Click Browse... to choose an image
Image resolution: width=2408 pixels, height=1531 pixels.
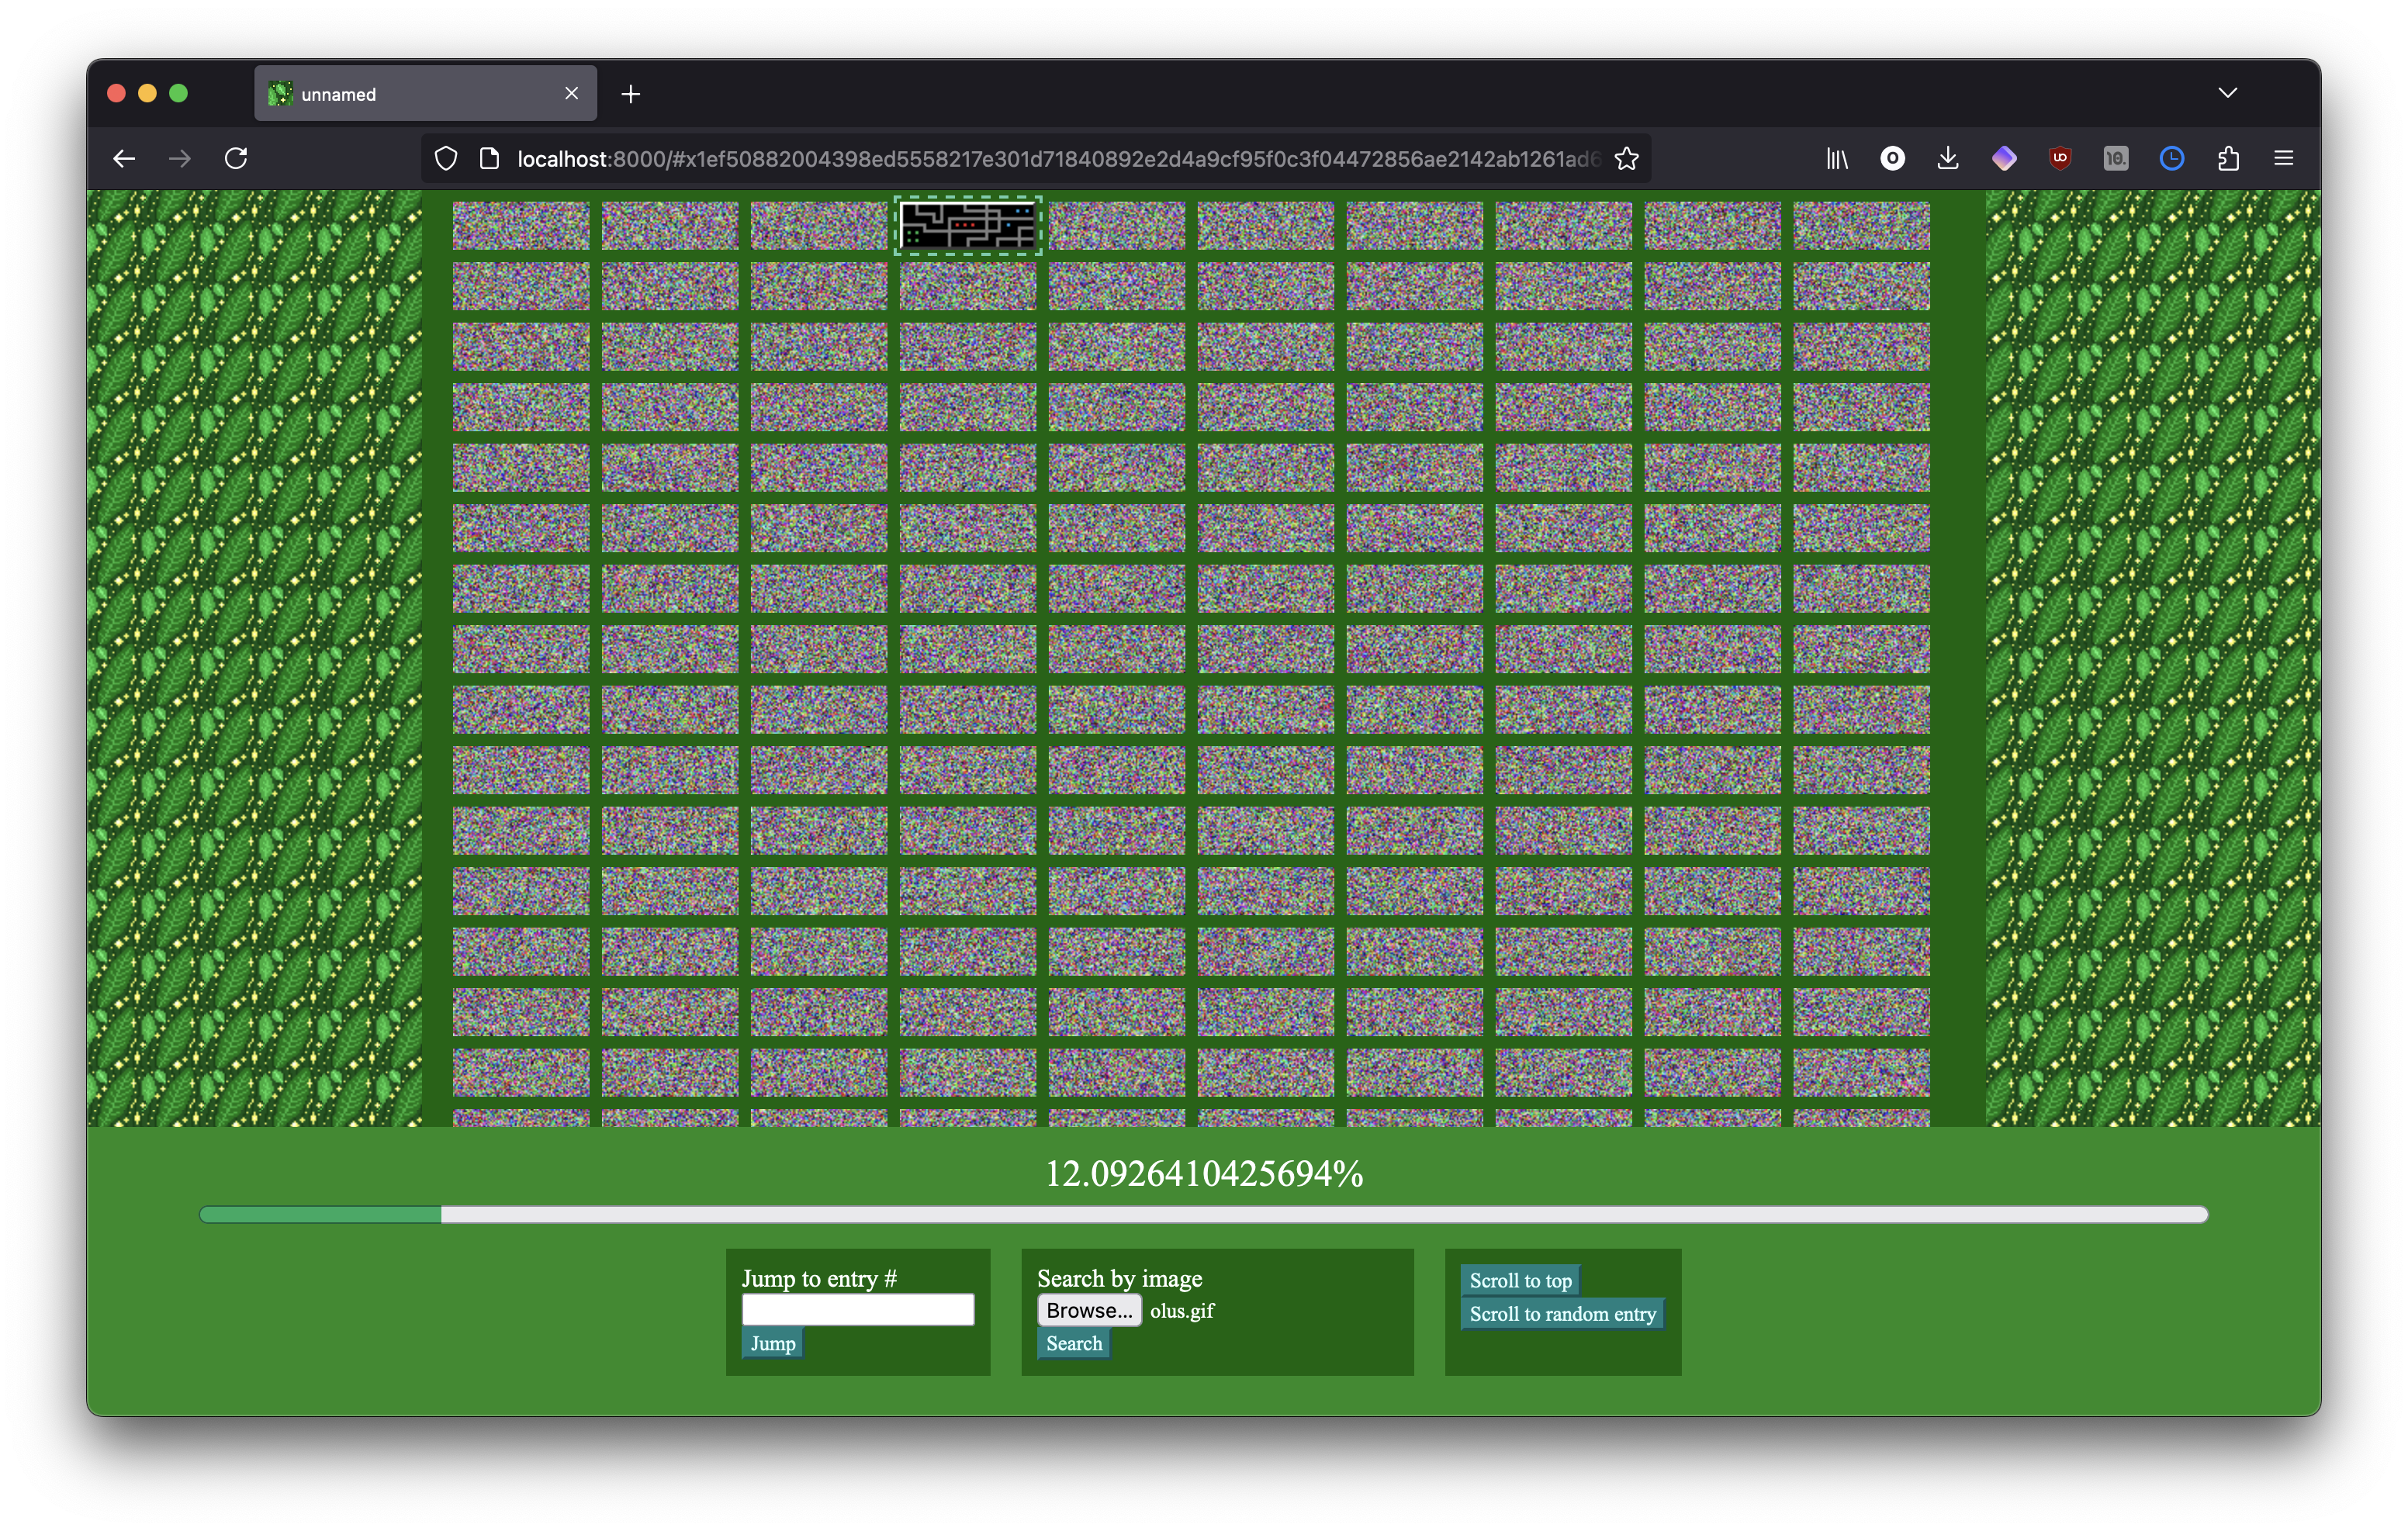coord(1089,1310)
